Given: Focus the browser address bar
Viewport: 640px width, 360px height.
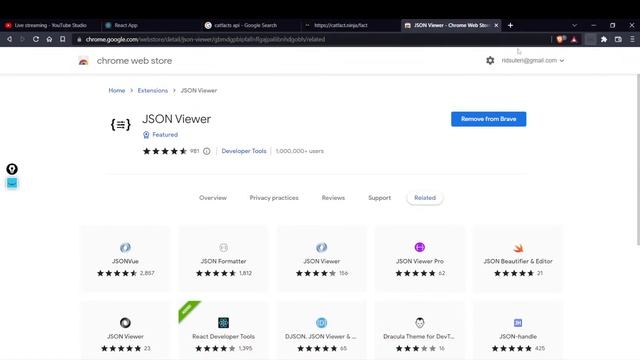Looking at the screenshot, I should click(310, 39).
